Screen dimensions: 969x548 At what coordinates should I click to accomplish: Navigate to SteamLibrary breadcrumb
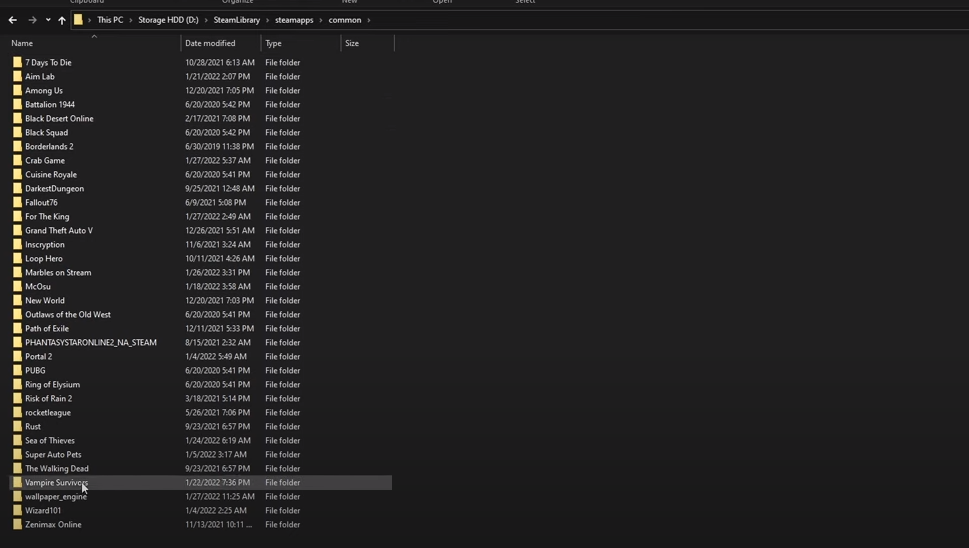tap(237, 20)
